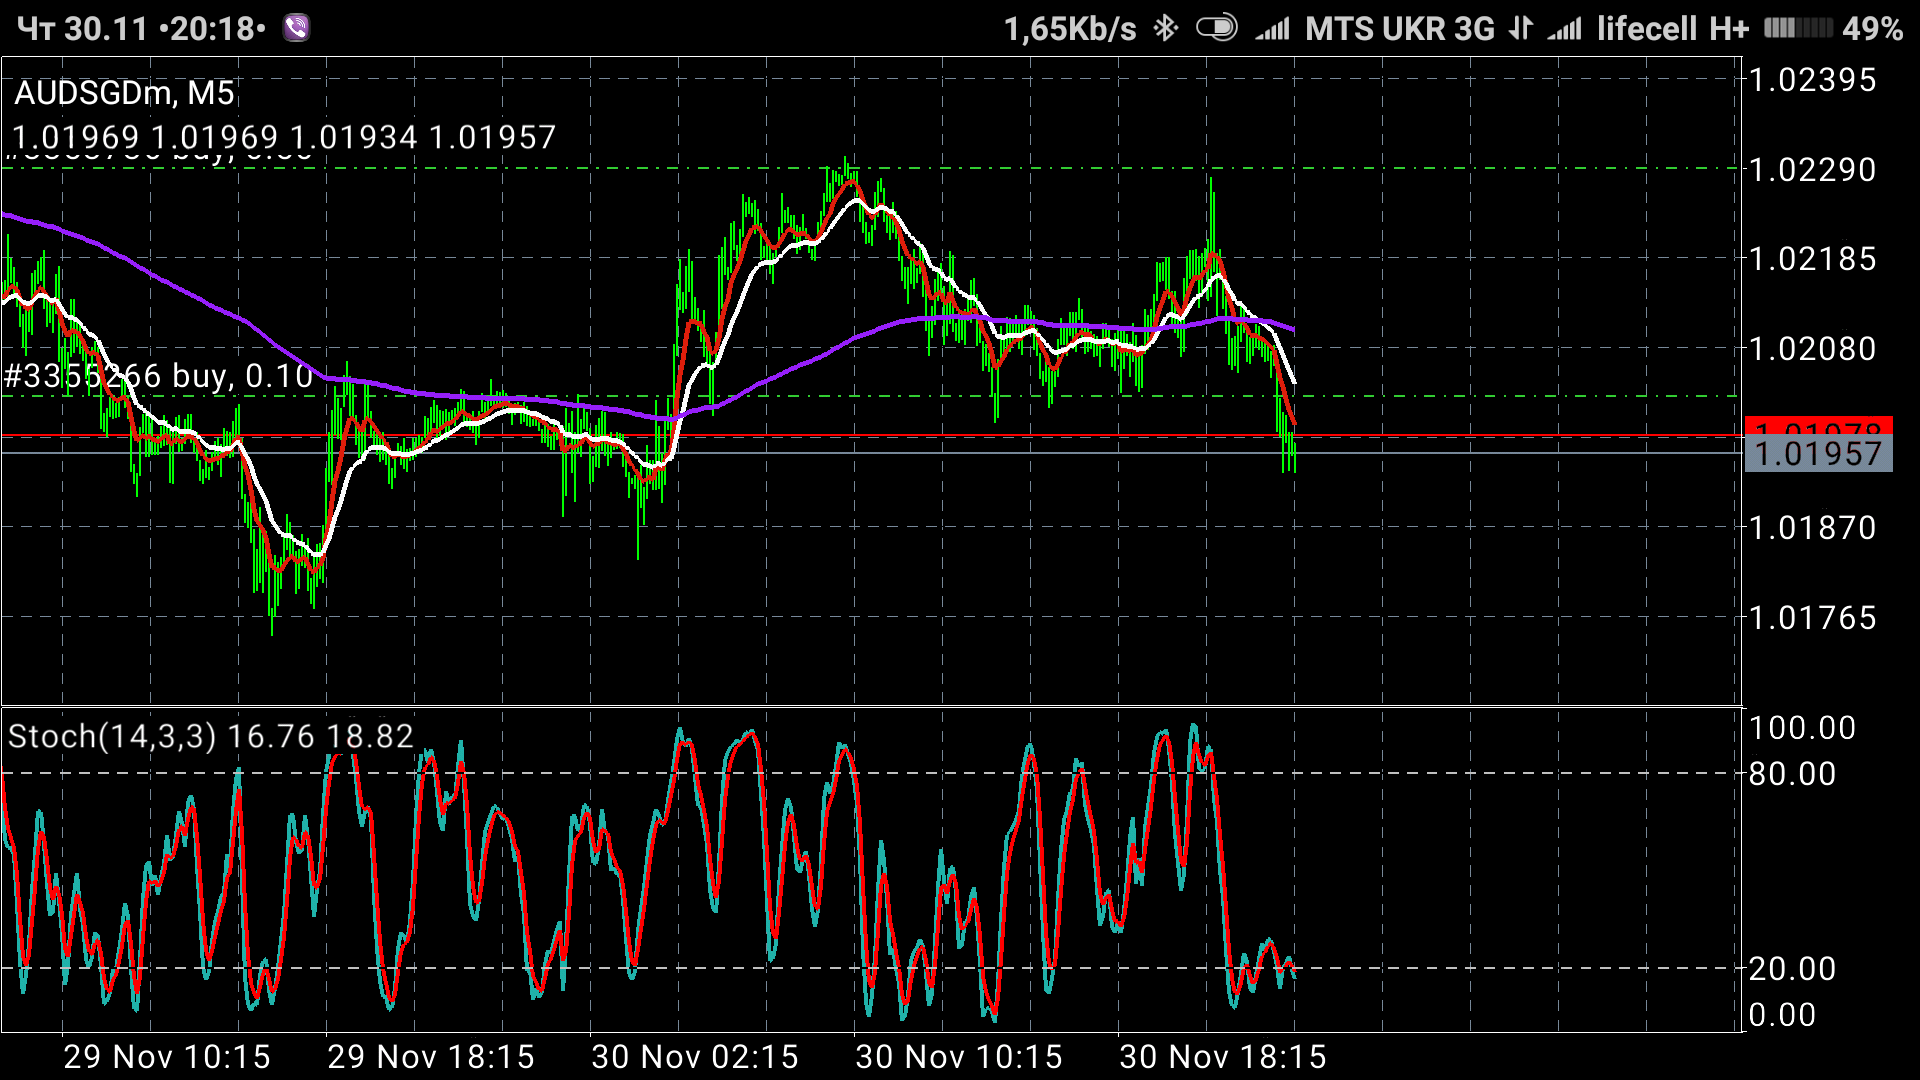Tap the status bar date and time
This screenshot has width=1920, height=1080.
pos(142,28)
